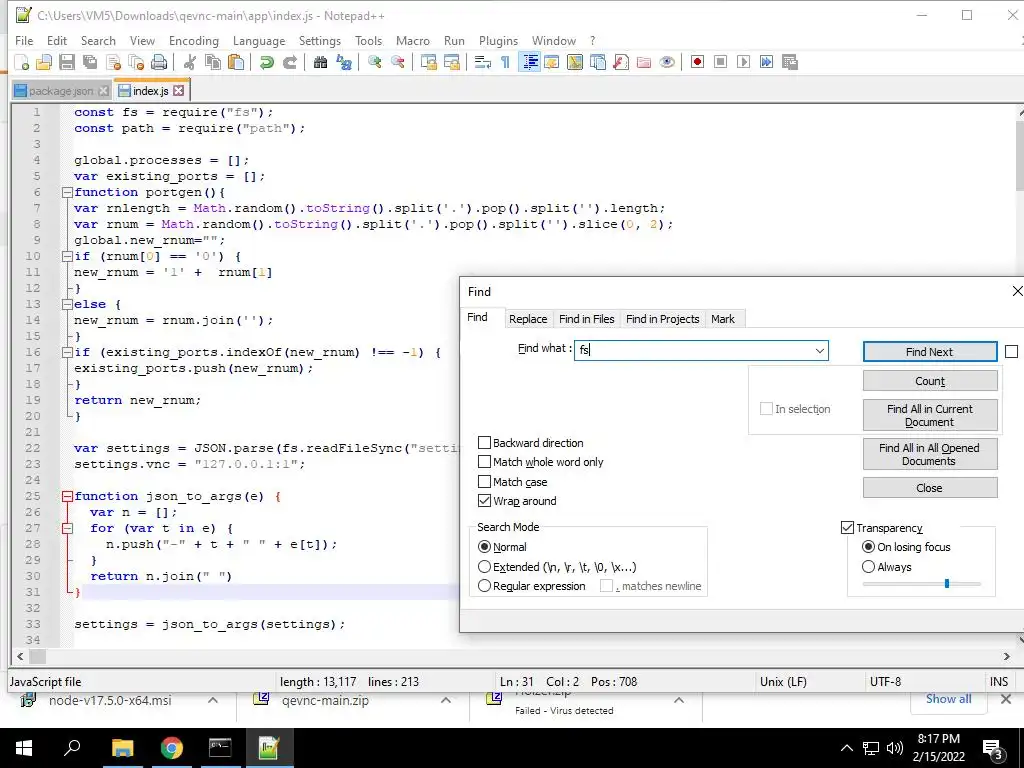Click the Close button in Find dialog

click(930, 488)
